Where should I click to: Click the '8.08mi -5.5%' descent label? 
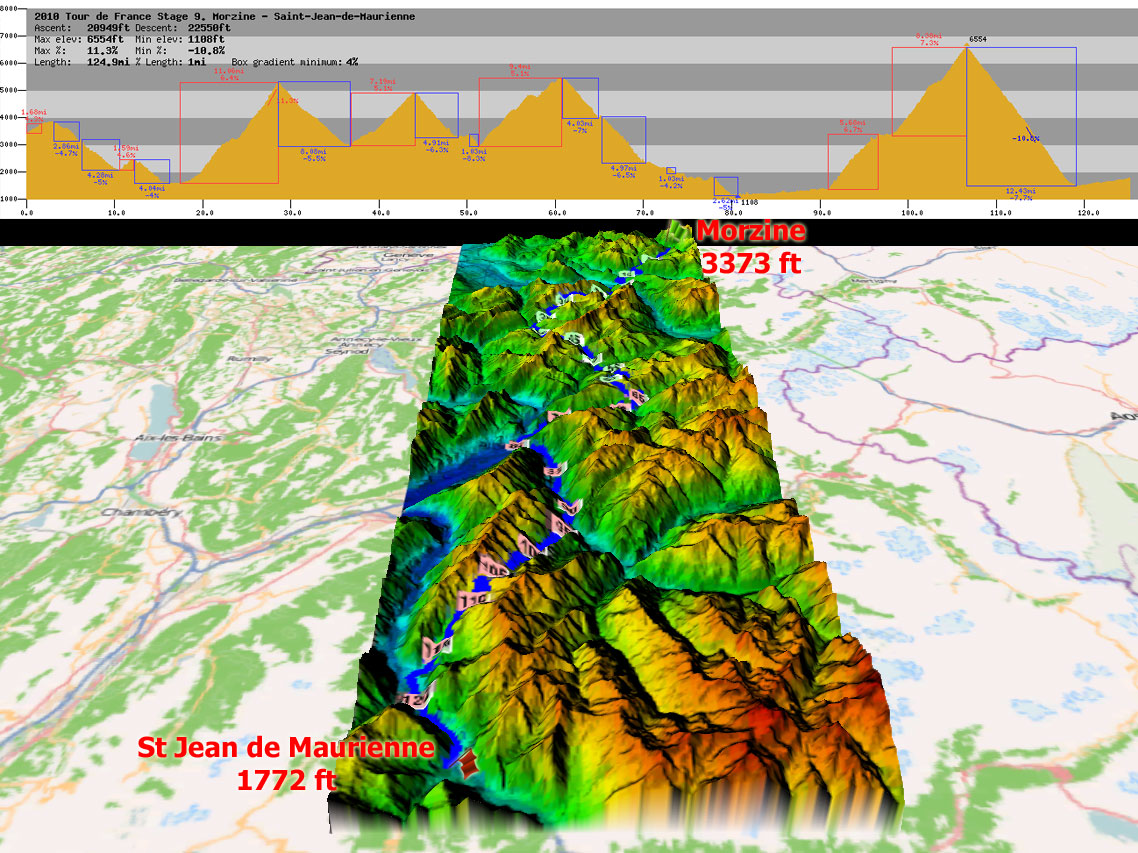point(314,155)
